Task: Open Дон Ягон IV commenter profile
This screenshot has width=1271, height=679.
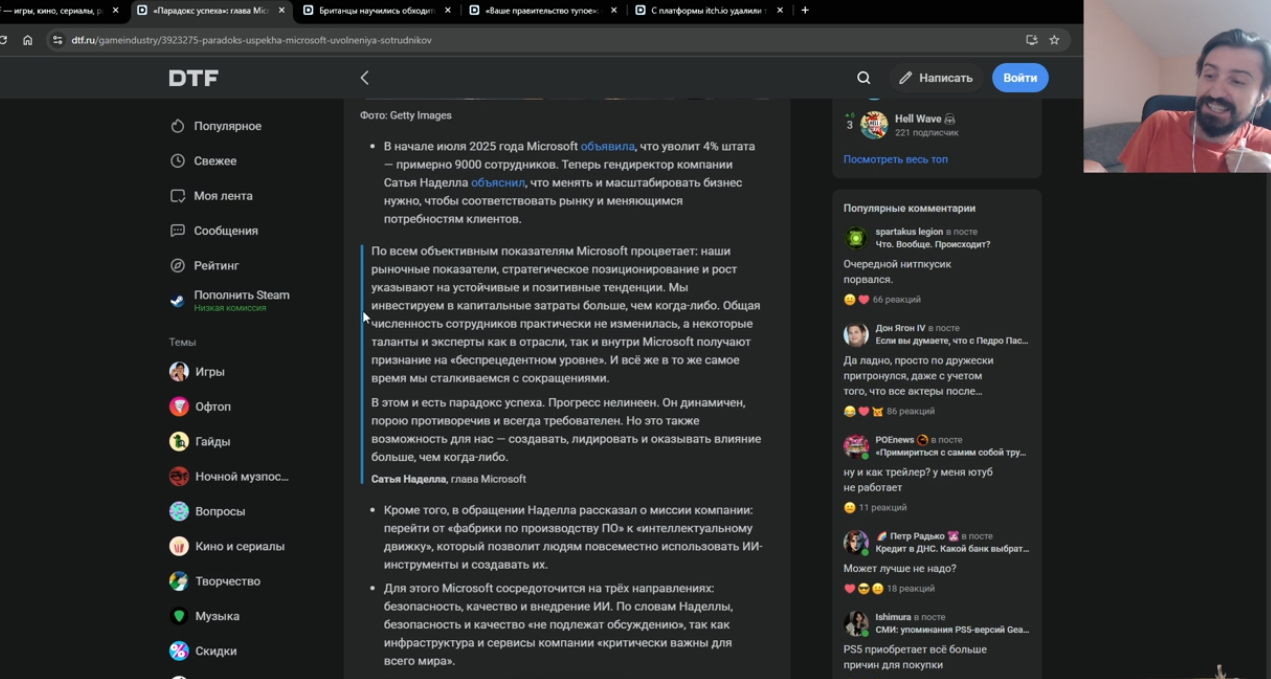Action: pos(901,328)
